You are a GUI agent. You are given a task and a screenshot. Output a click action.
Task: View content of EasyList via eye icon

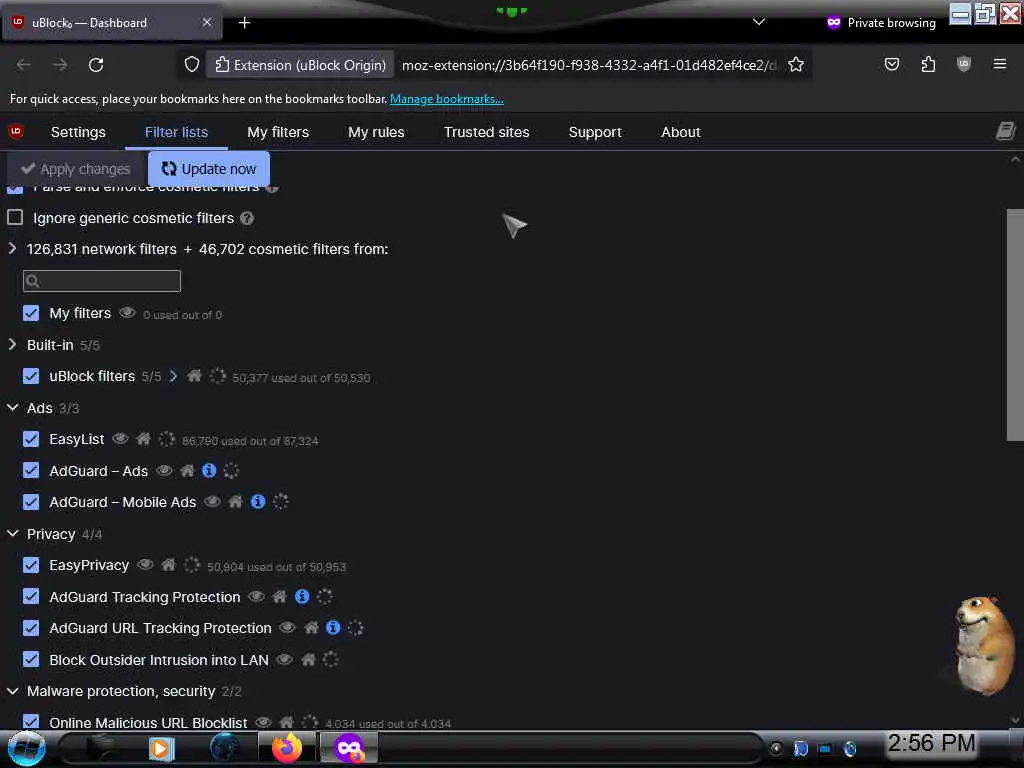[x=120, y=439]
